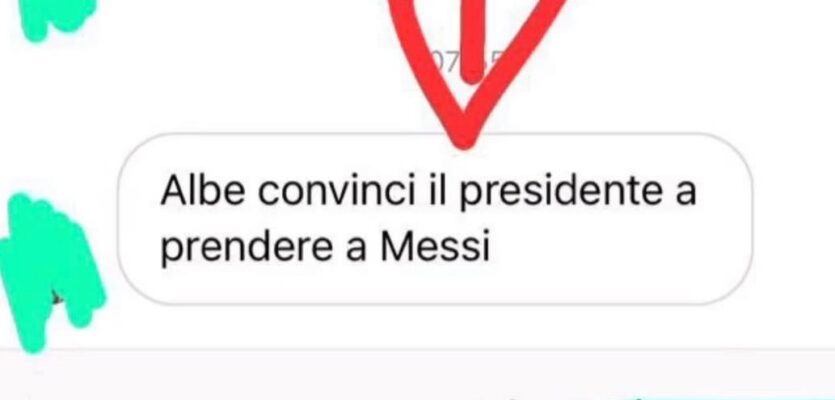835x400 pixels.
Task: Tap the word convinci in the bubble
Action: (336, 191)
